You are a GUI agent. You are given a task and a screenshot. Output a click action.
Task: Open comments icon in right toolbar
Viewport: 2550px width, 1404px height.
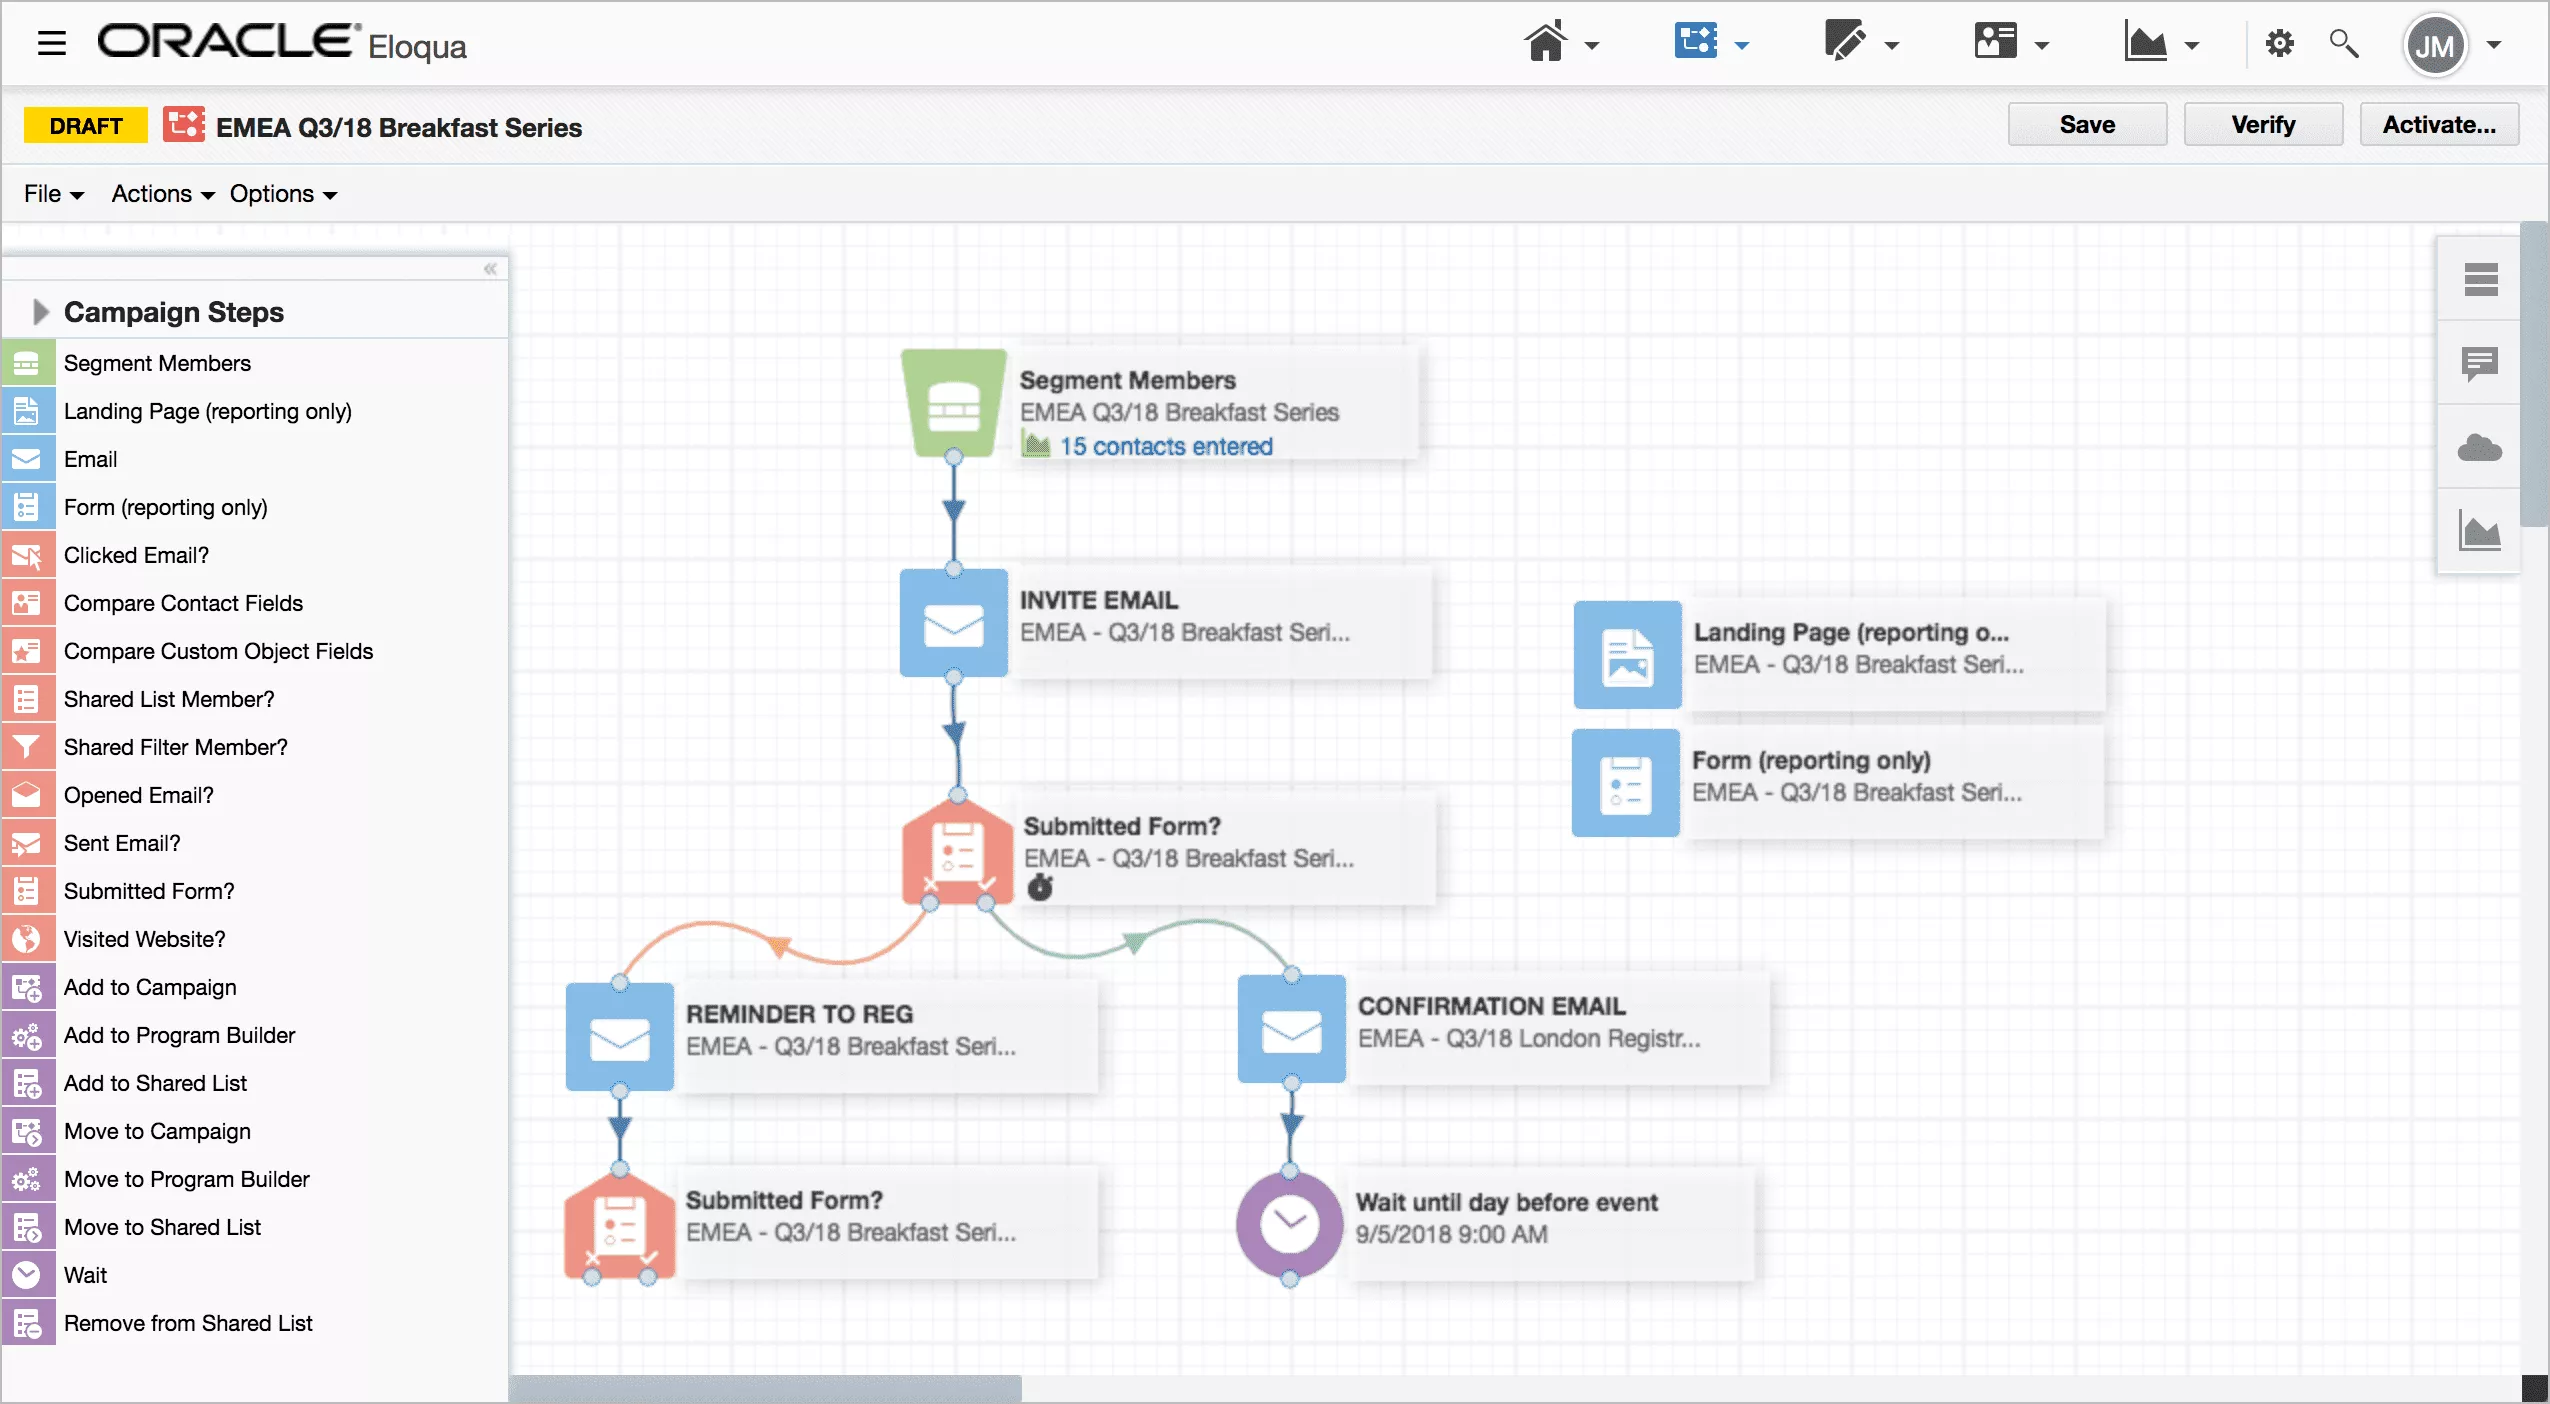2480,363
